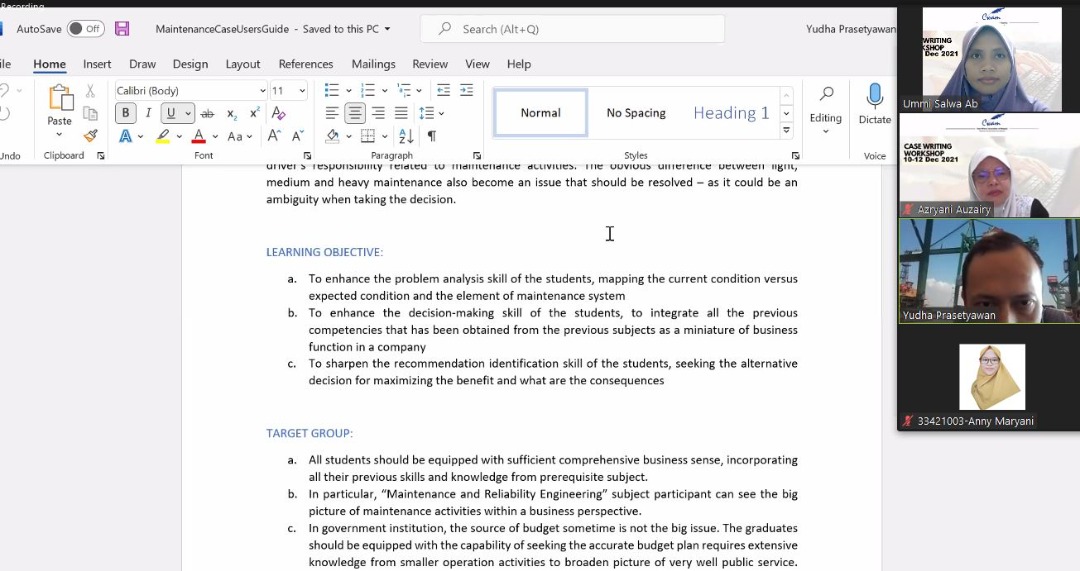This screenshot has height=571, width=1080.
Task: Increase font size with the A-up icon
Action: pos(274,136)
